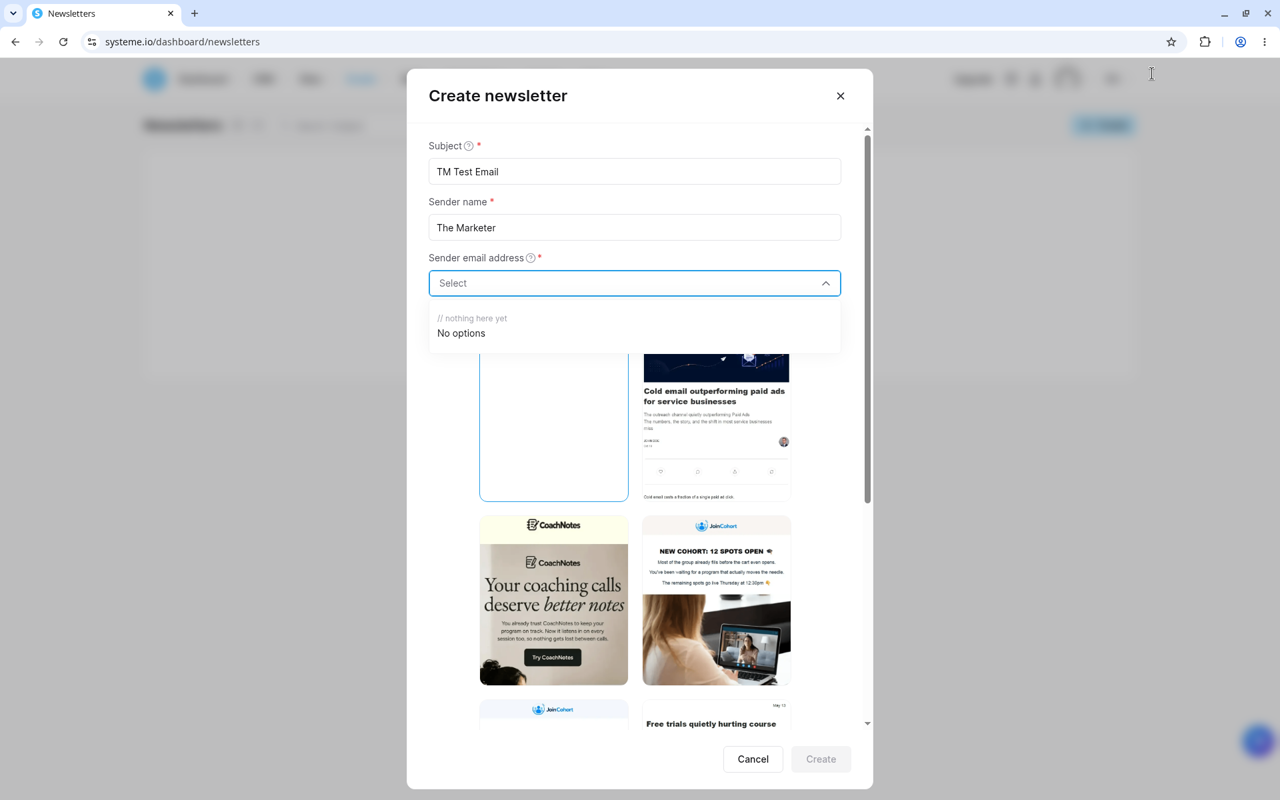Screen dimensions: 1280x800
Task: Edit the Subject field 'TM Test Email'
Action: click(x=634, y=172)
